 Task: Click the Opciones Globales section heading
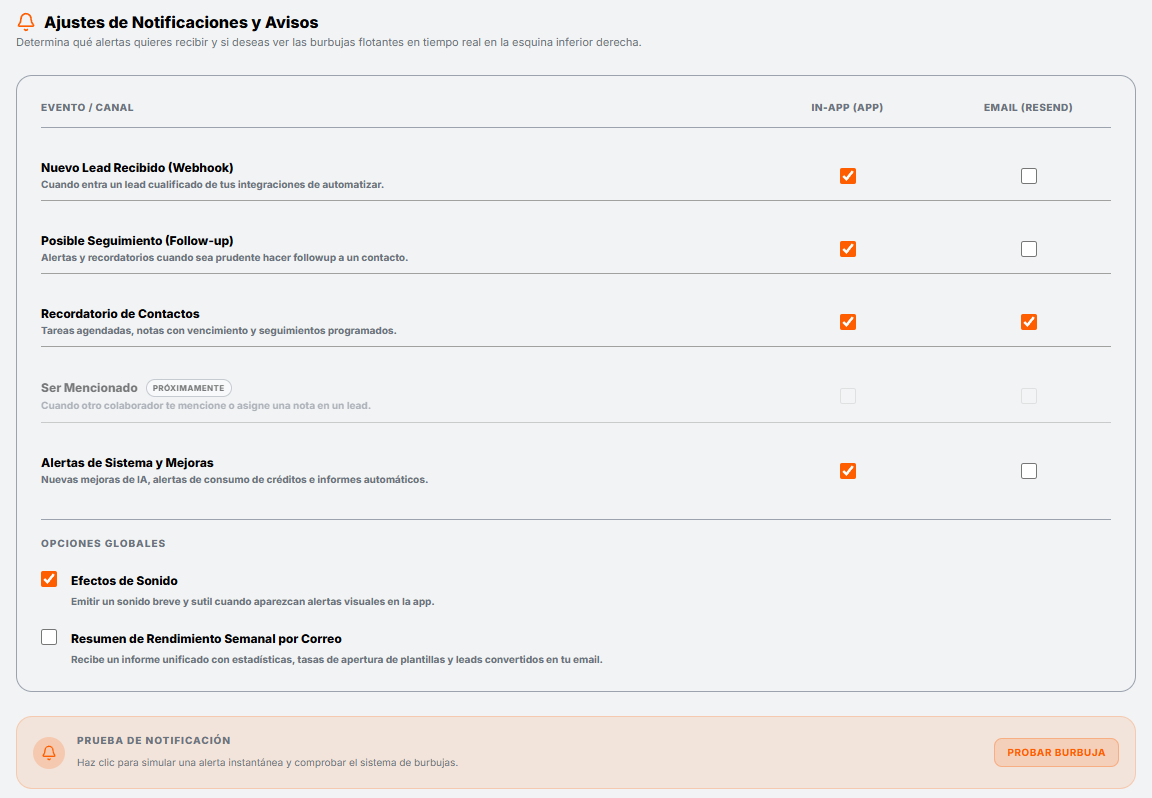[104, 544]
